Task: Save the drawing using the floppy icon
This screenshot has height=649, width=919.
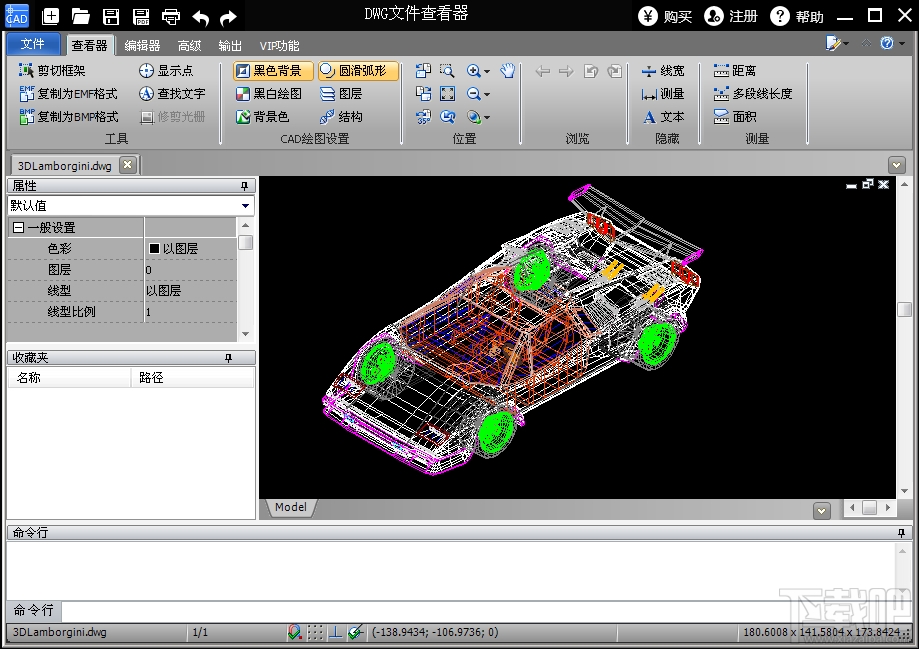Action: point(111,16)
